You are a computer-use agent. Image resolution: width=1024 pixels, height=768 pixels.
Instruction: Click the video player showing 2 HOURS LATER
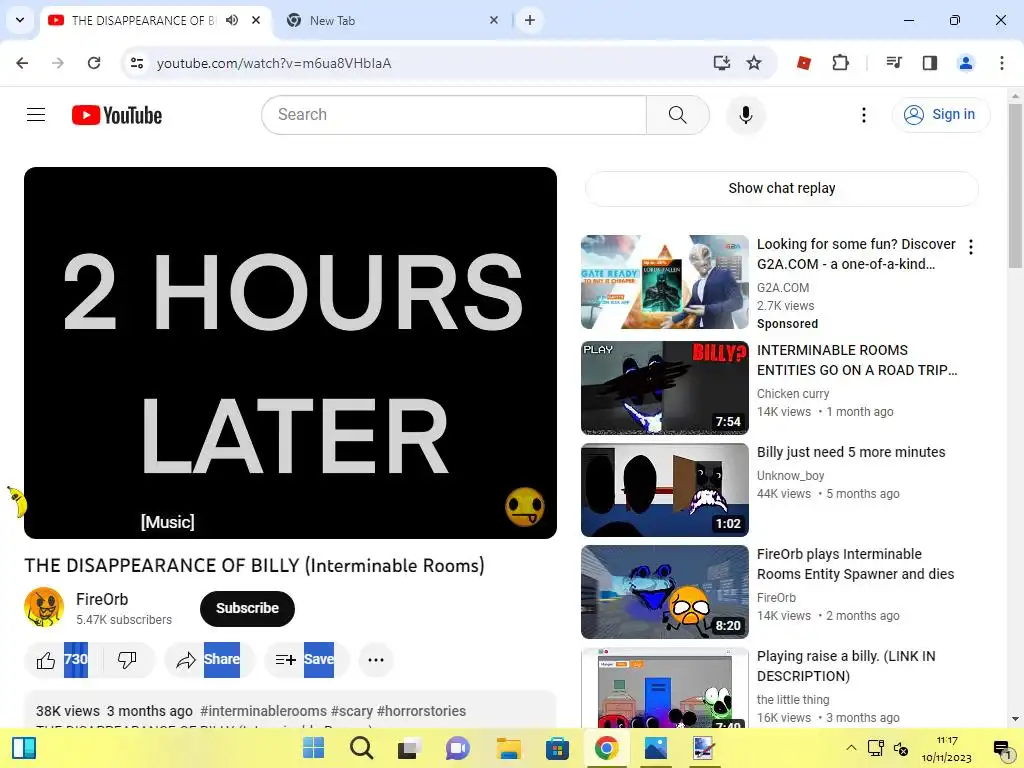click(x=291, y=353)
